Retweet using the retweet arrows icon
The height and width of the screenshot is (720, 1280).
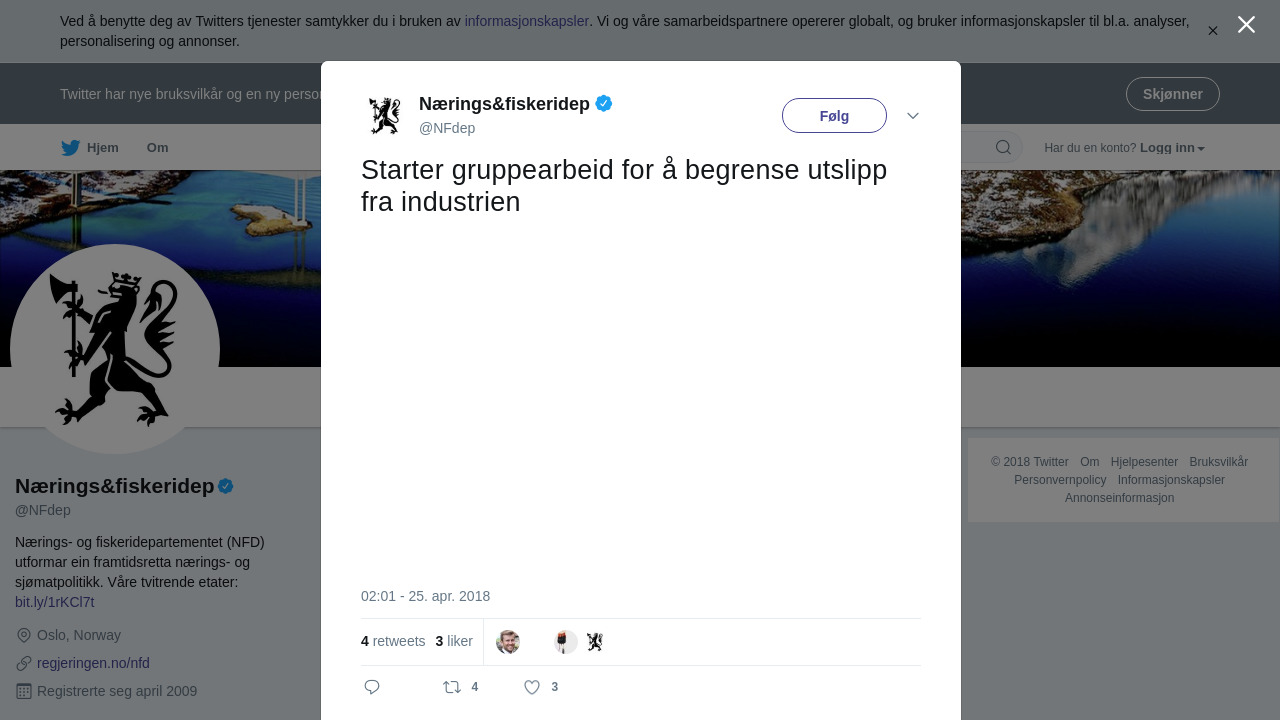(452, 687)
